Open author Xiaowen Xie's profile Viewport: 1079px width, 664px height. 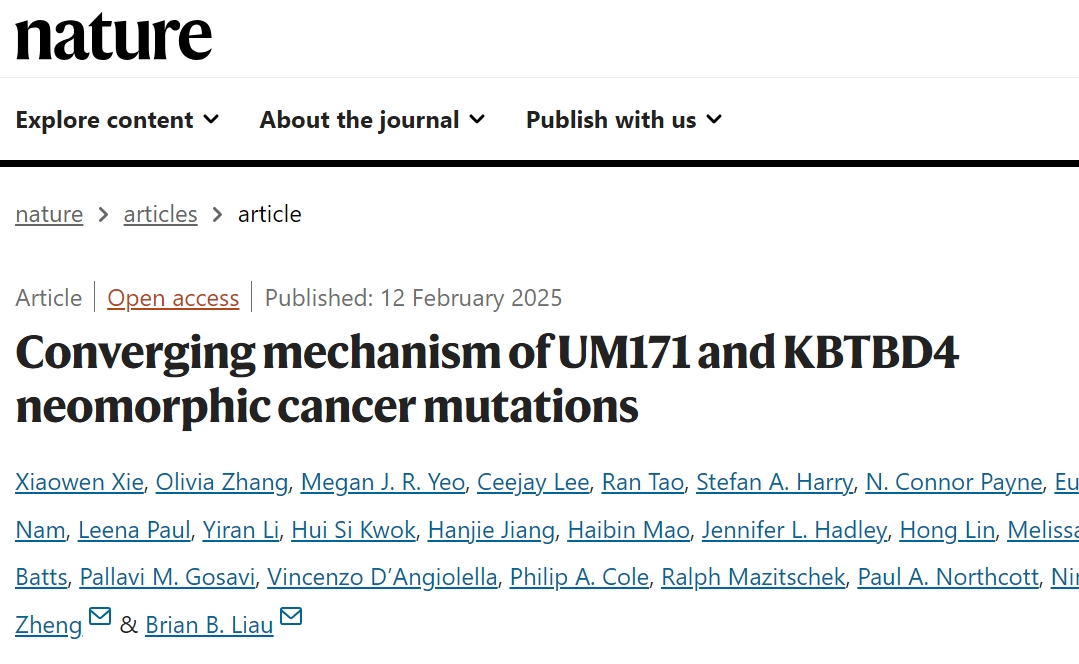[80, 482]
